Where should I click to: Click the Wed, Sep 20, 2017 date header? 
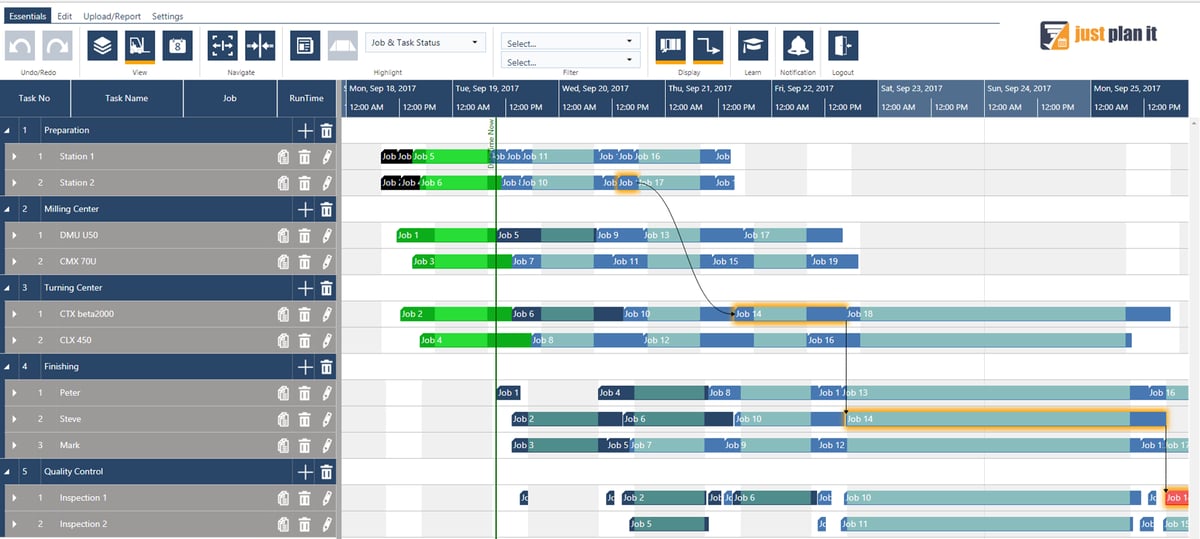(x=612, y=88)
